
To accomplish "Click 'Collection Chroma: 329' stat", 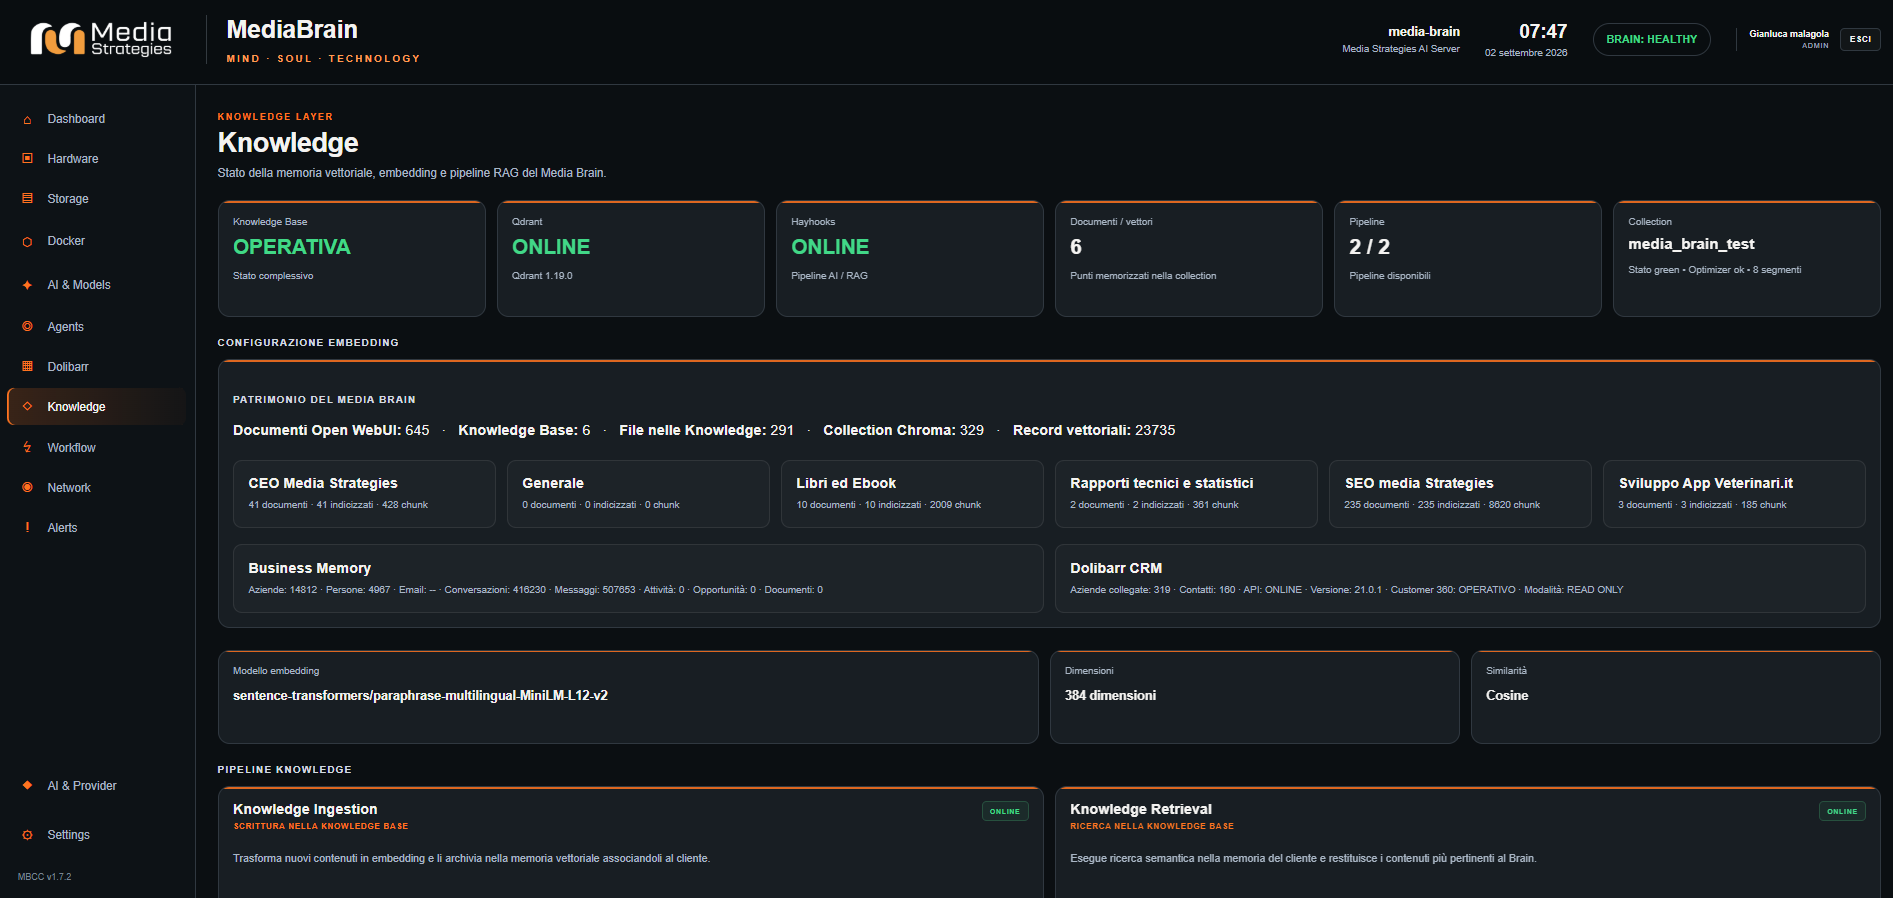I will pyautogui.click(x=903, y=430).
